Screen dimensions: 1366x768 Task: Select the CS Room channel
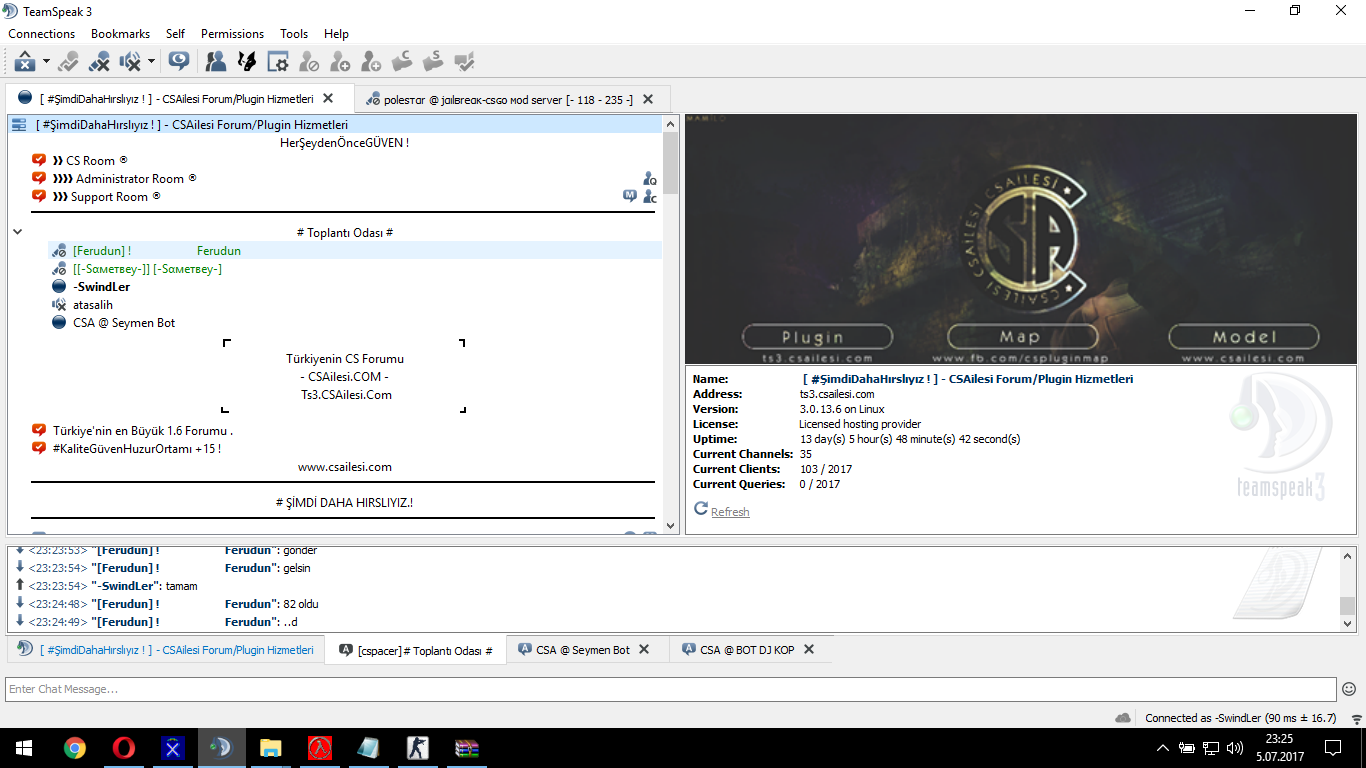pyautogui.click(x=91, y=161)
